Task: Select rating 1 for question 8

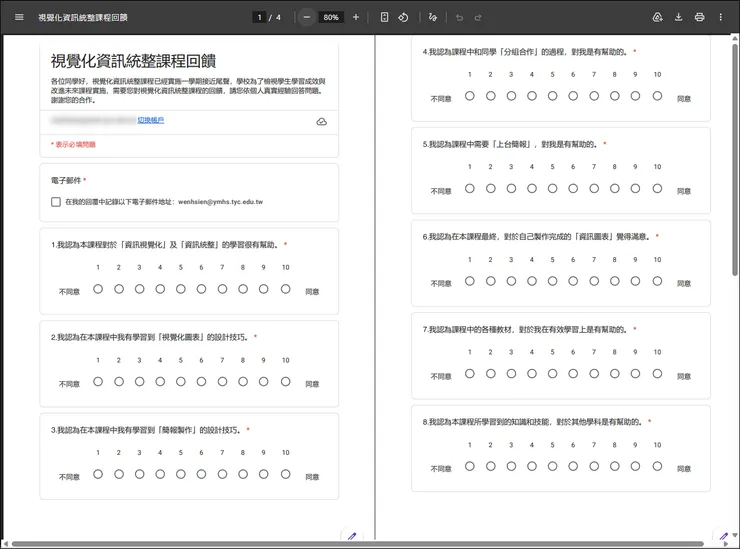Action: (x=470, y=466)
